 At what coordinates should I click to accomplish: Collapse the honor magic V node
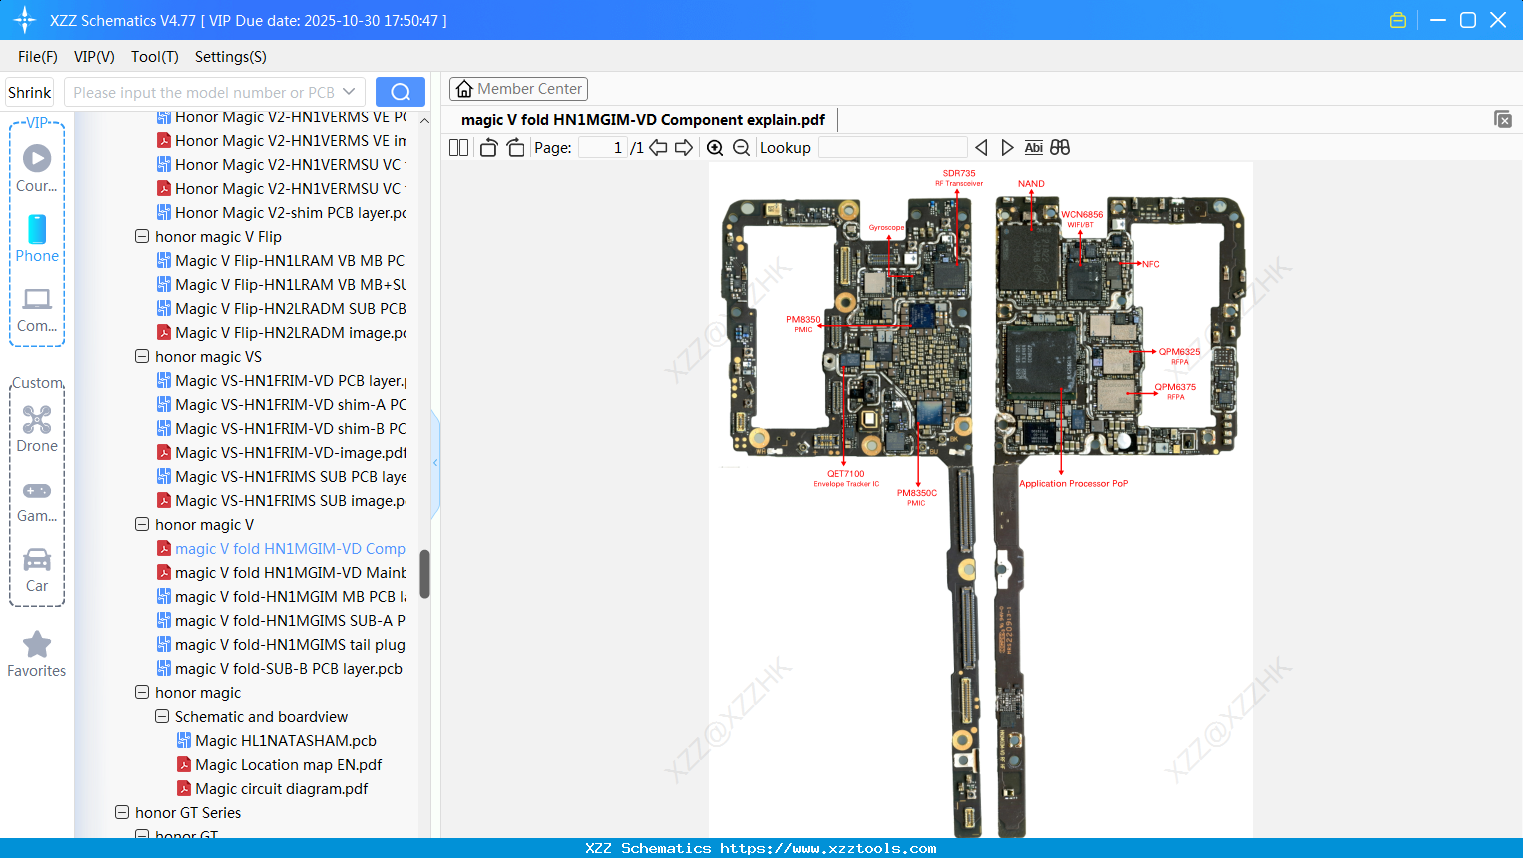click(142, 525)
